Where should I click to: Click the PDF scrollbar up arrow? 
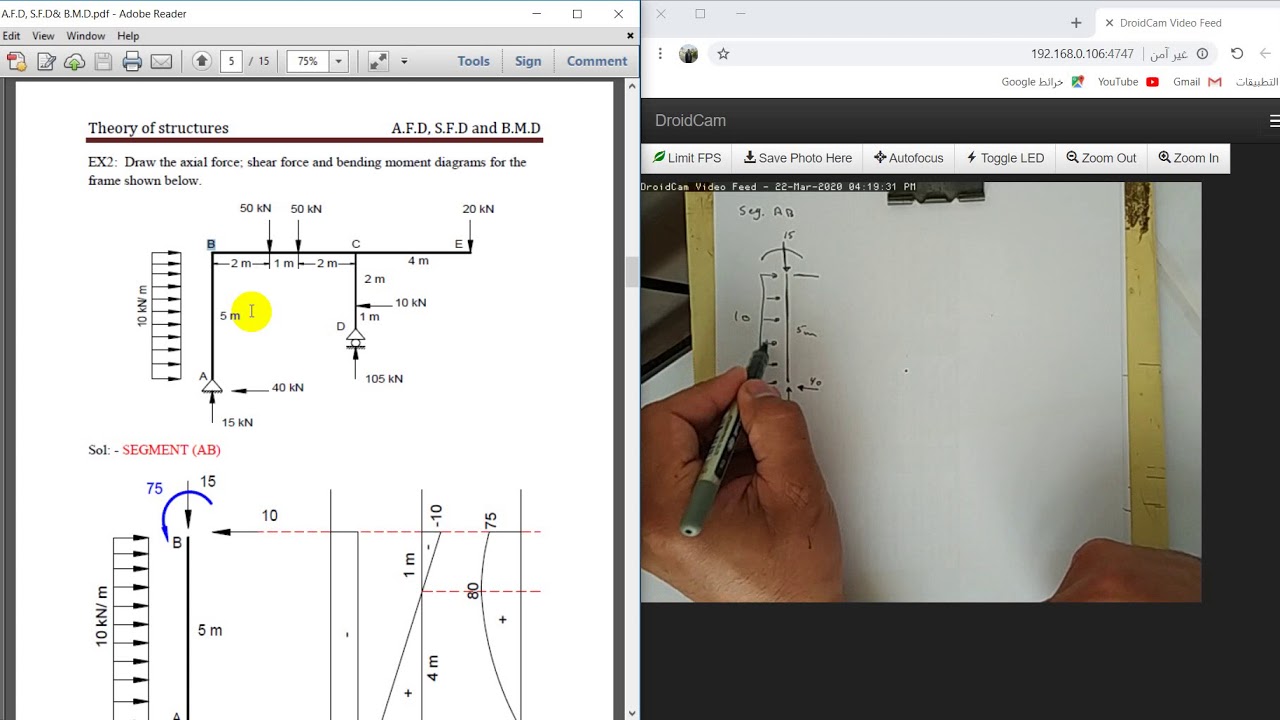click(631, 87)
